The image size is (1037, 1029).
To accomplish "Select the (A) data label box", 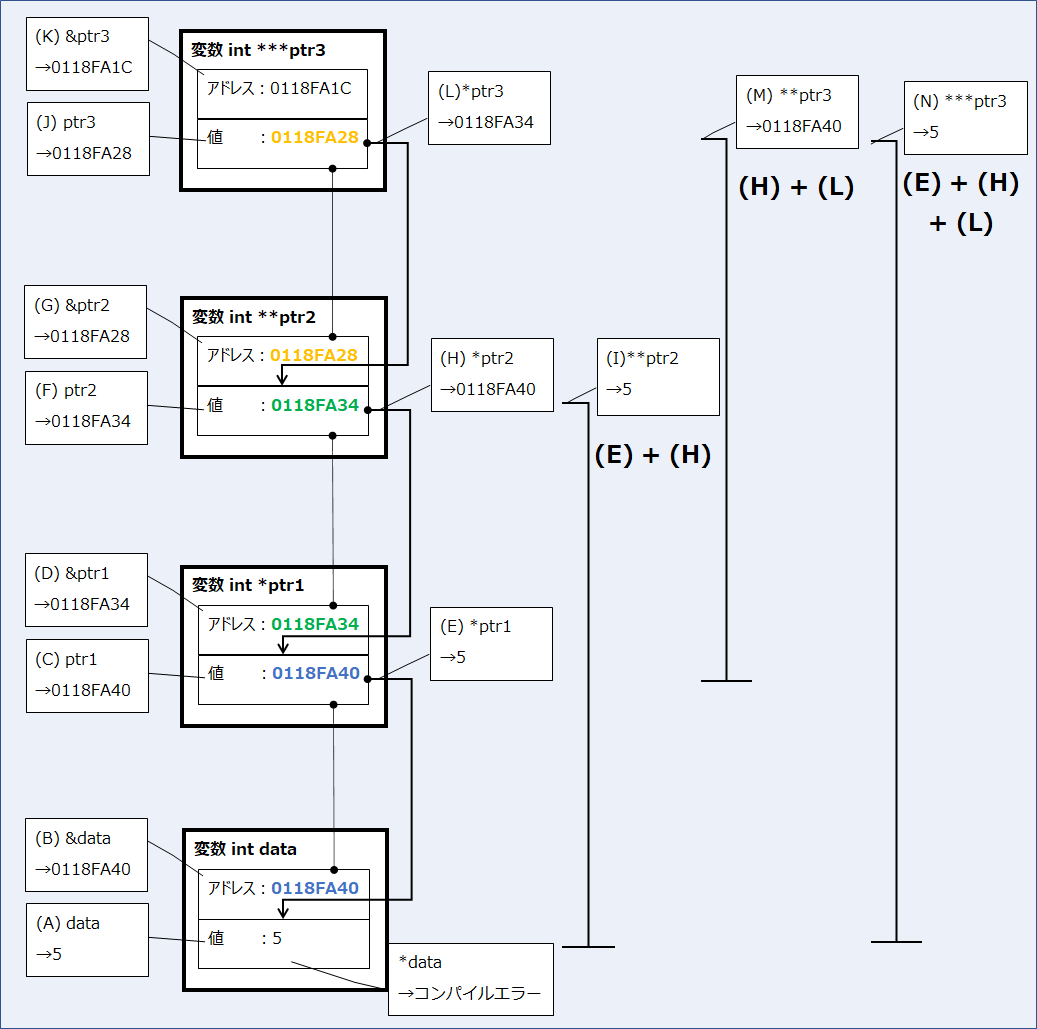I will pyautogui.click(x=87, y=940).
